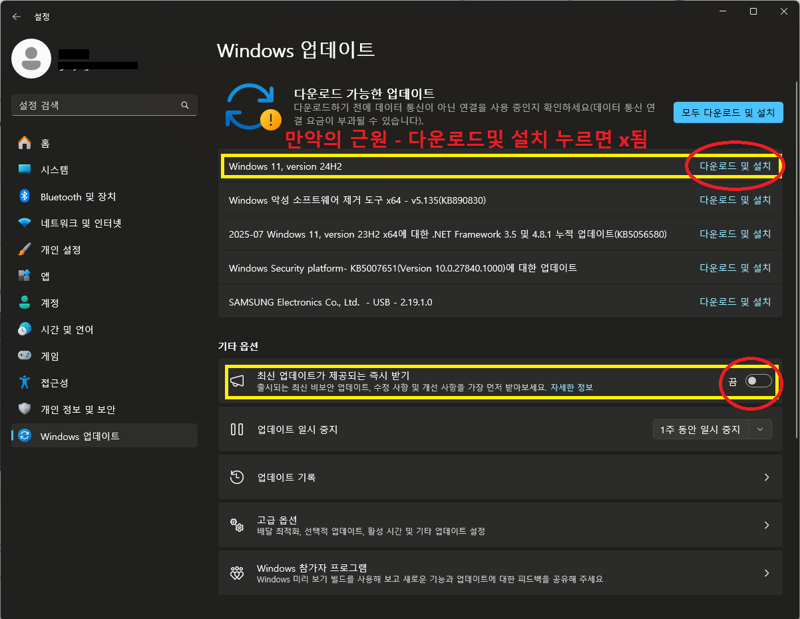Click the 설정 검색 search field
The width and height of the screenshot is (800, 619).
[104, 105]
